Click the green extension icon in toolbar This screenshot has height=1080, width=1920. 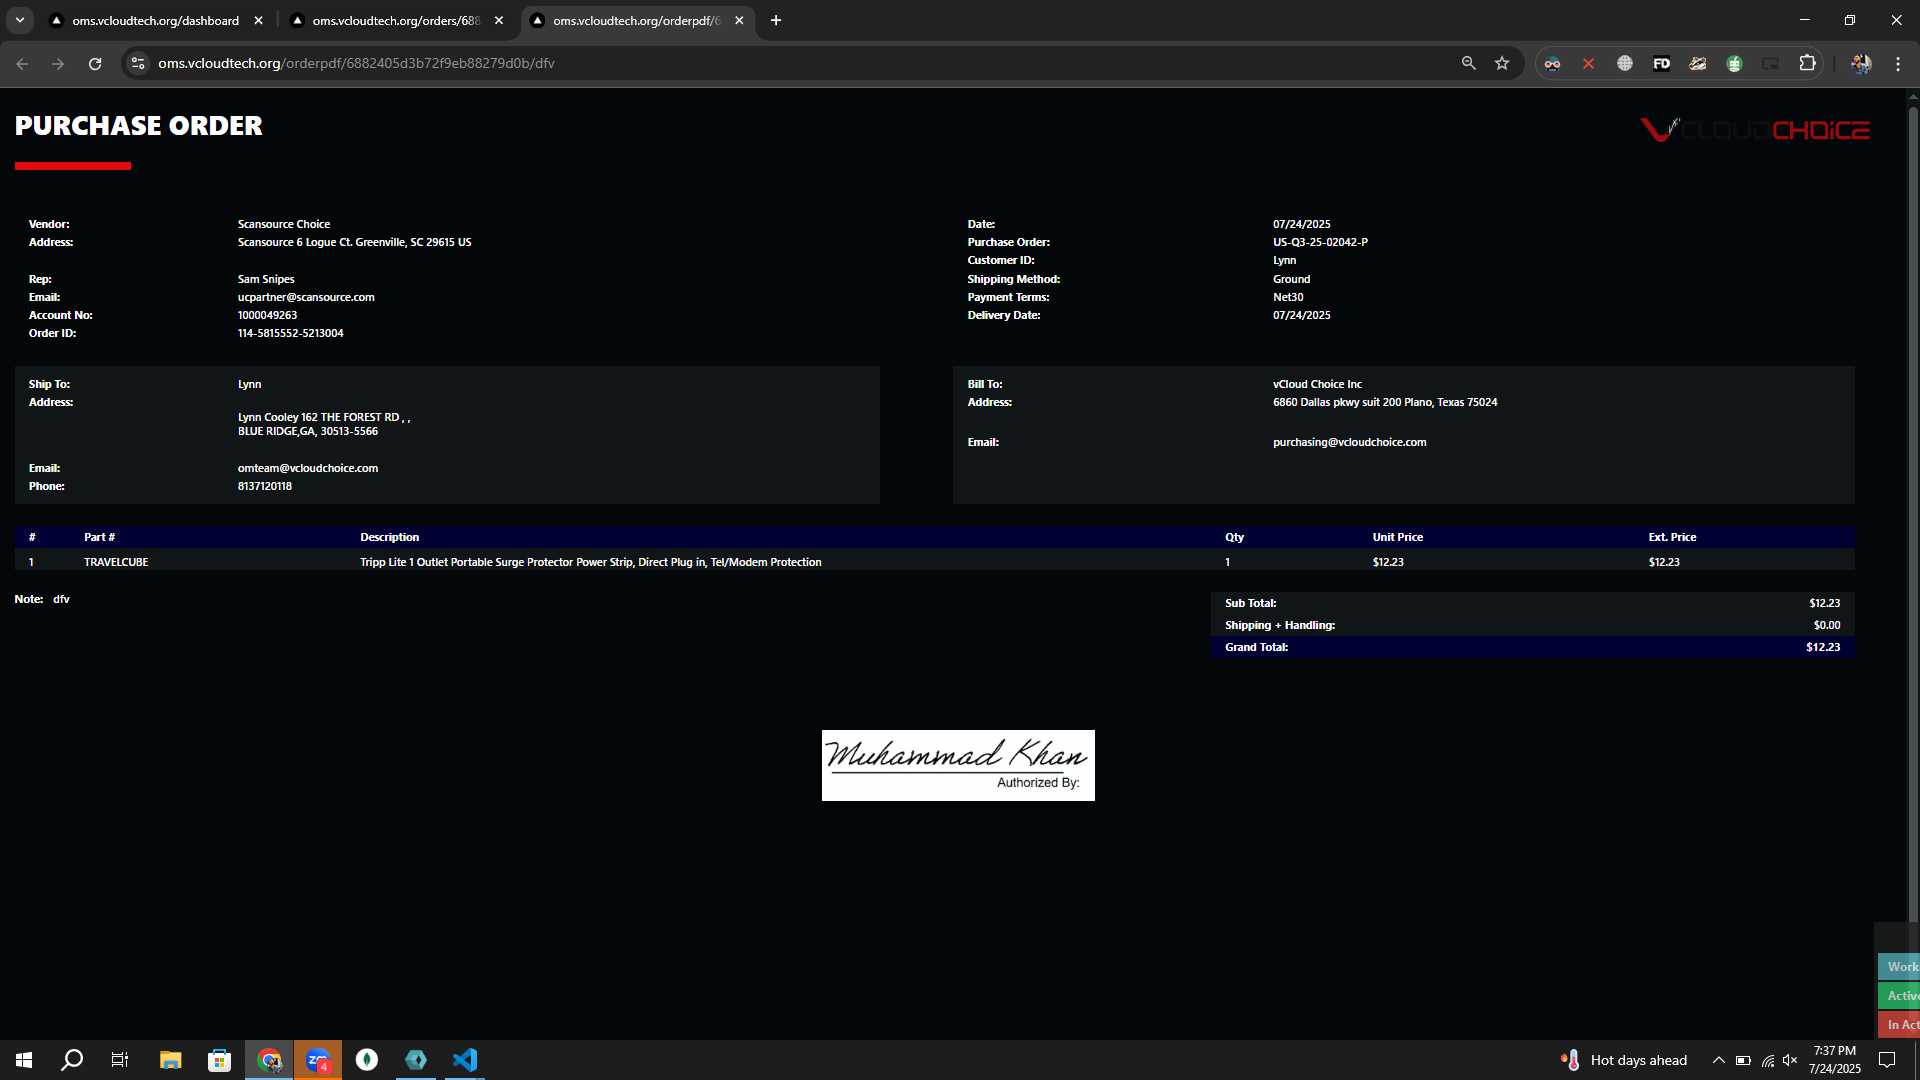pos(1734,63)
